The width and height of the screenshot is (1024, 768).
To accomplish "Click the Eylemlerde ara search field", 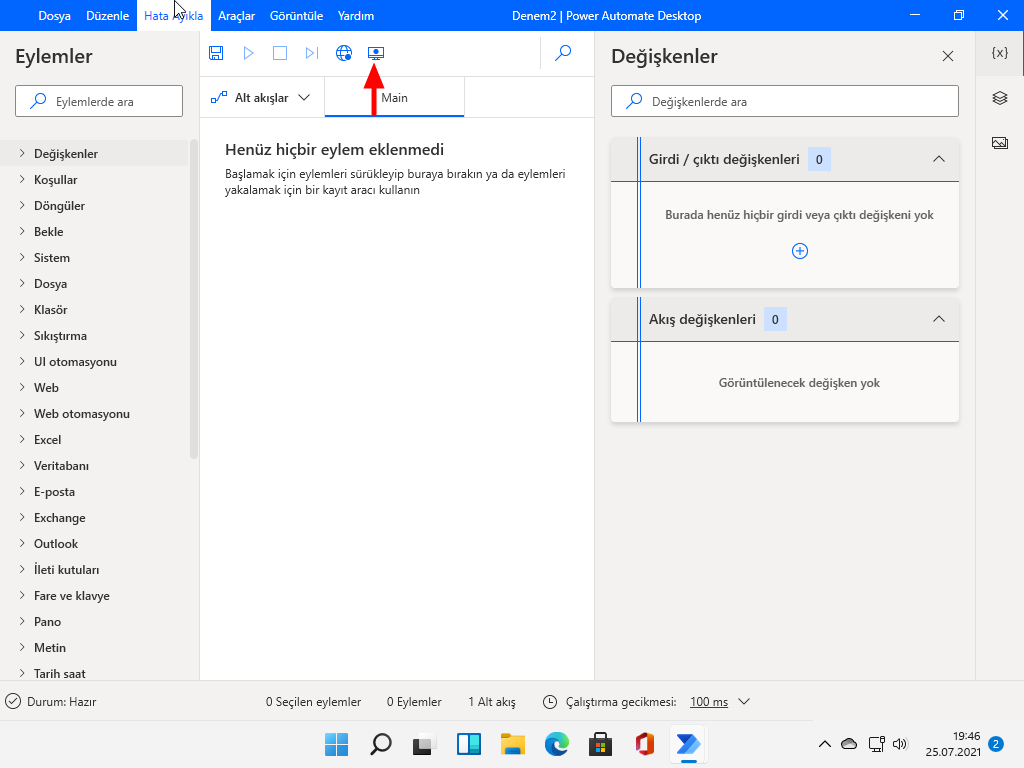I will tap(98, 101).
